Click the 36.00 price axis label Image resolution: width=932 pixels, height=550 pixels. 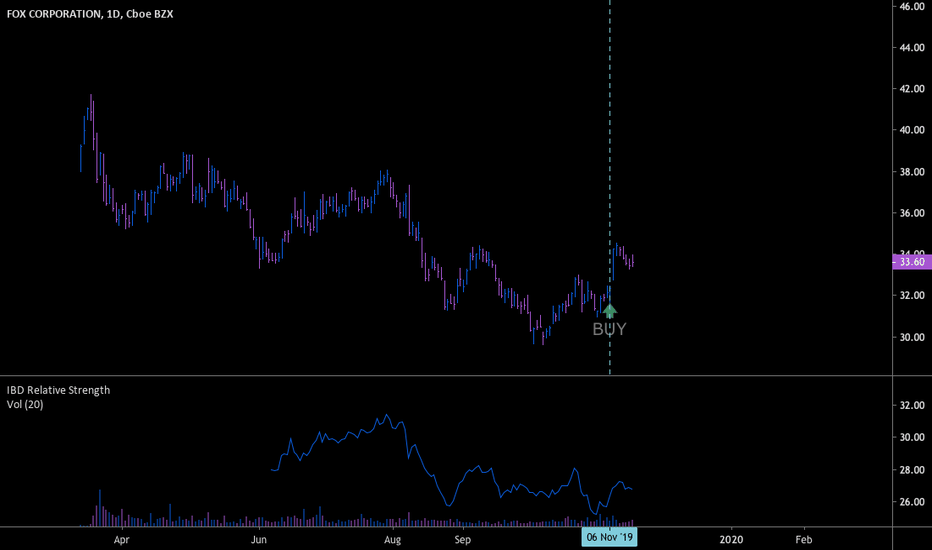[x=912, y=213]
